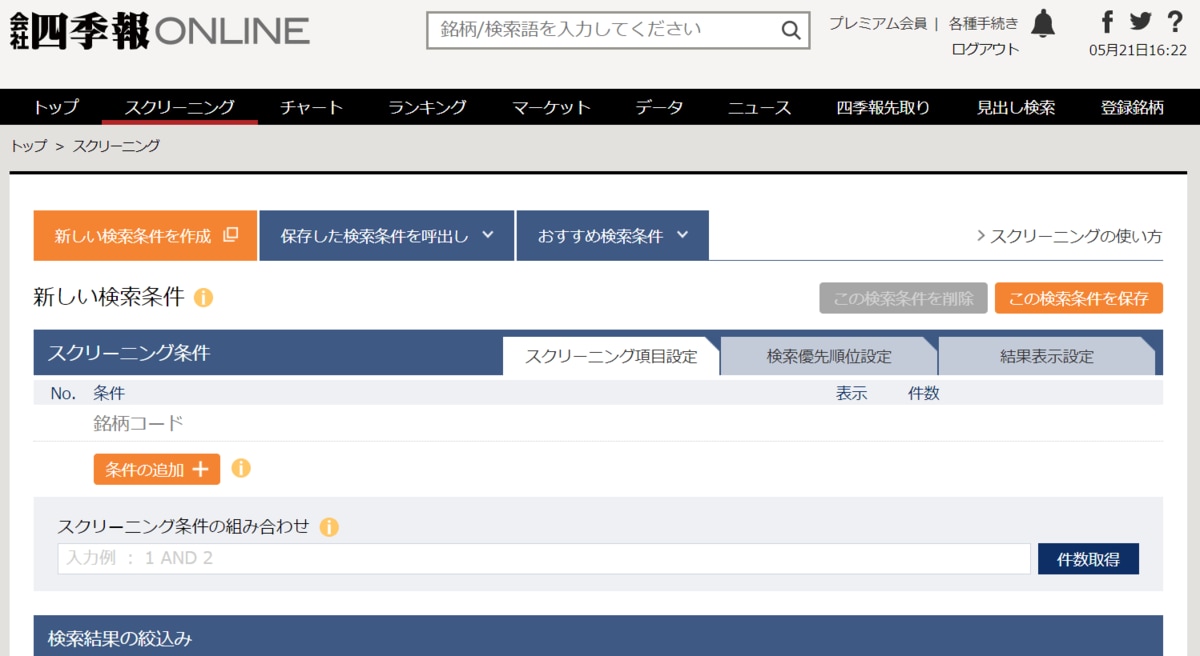Switch to 結果表示設定 tab
The width and height of the screenshot is (1200, 656).
(1046, 356)
